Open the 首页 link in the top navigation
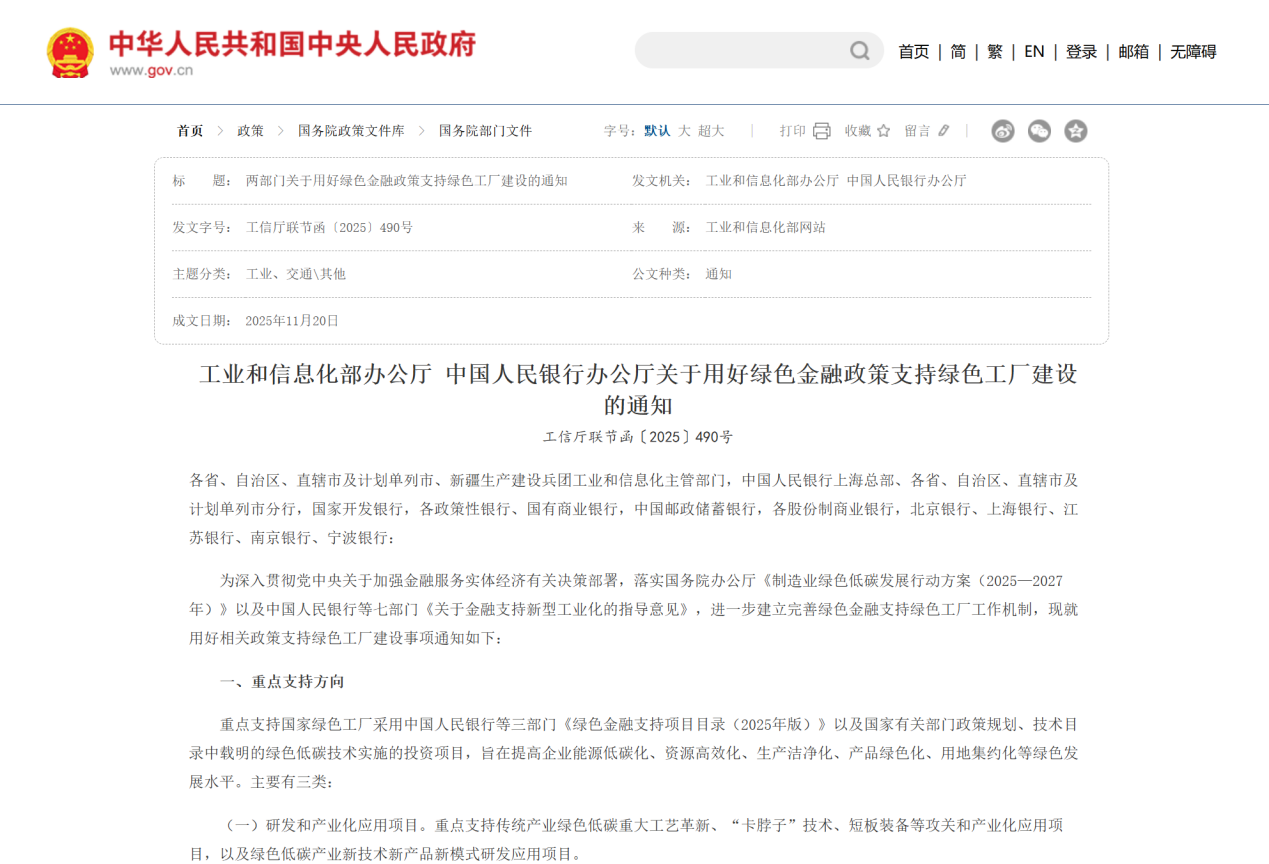1269x864 pixels. 913,52
